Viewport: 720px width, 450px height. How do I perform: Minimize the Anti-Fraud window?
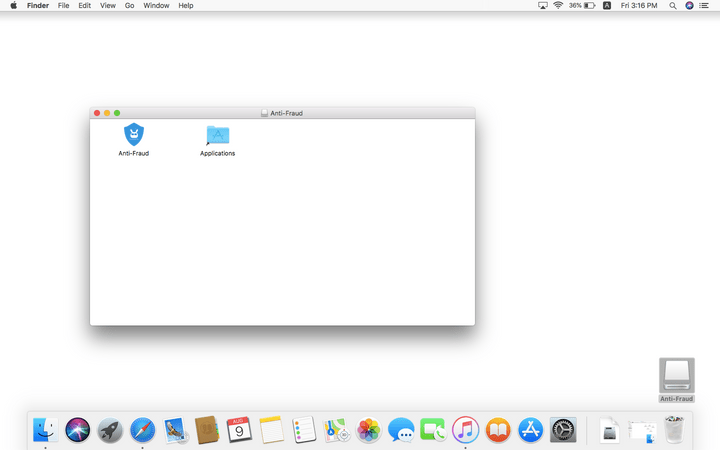107,113
